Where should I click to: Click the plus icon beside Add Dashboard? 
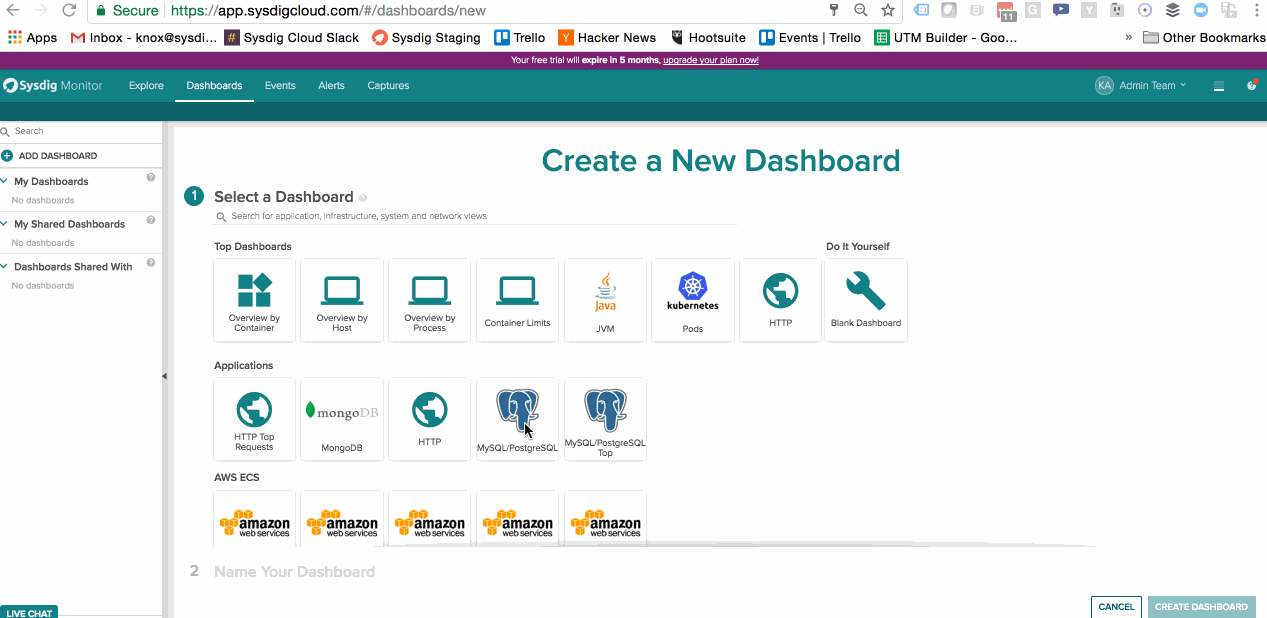(7, 156)
